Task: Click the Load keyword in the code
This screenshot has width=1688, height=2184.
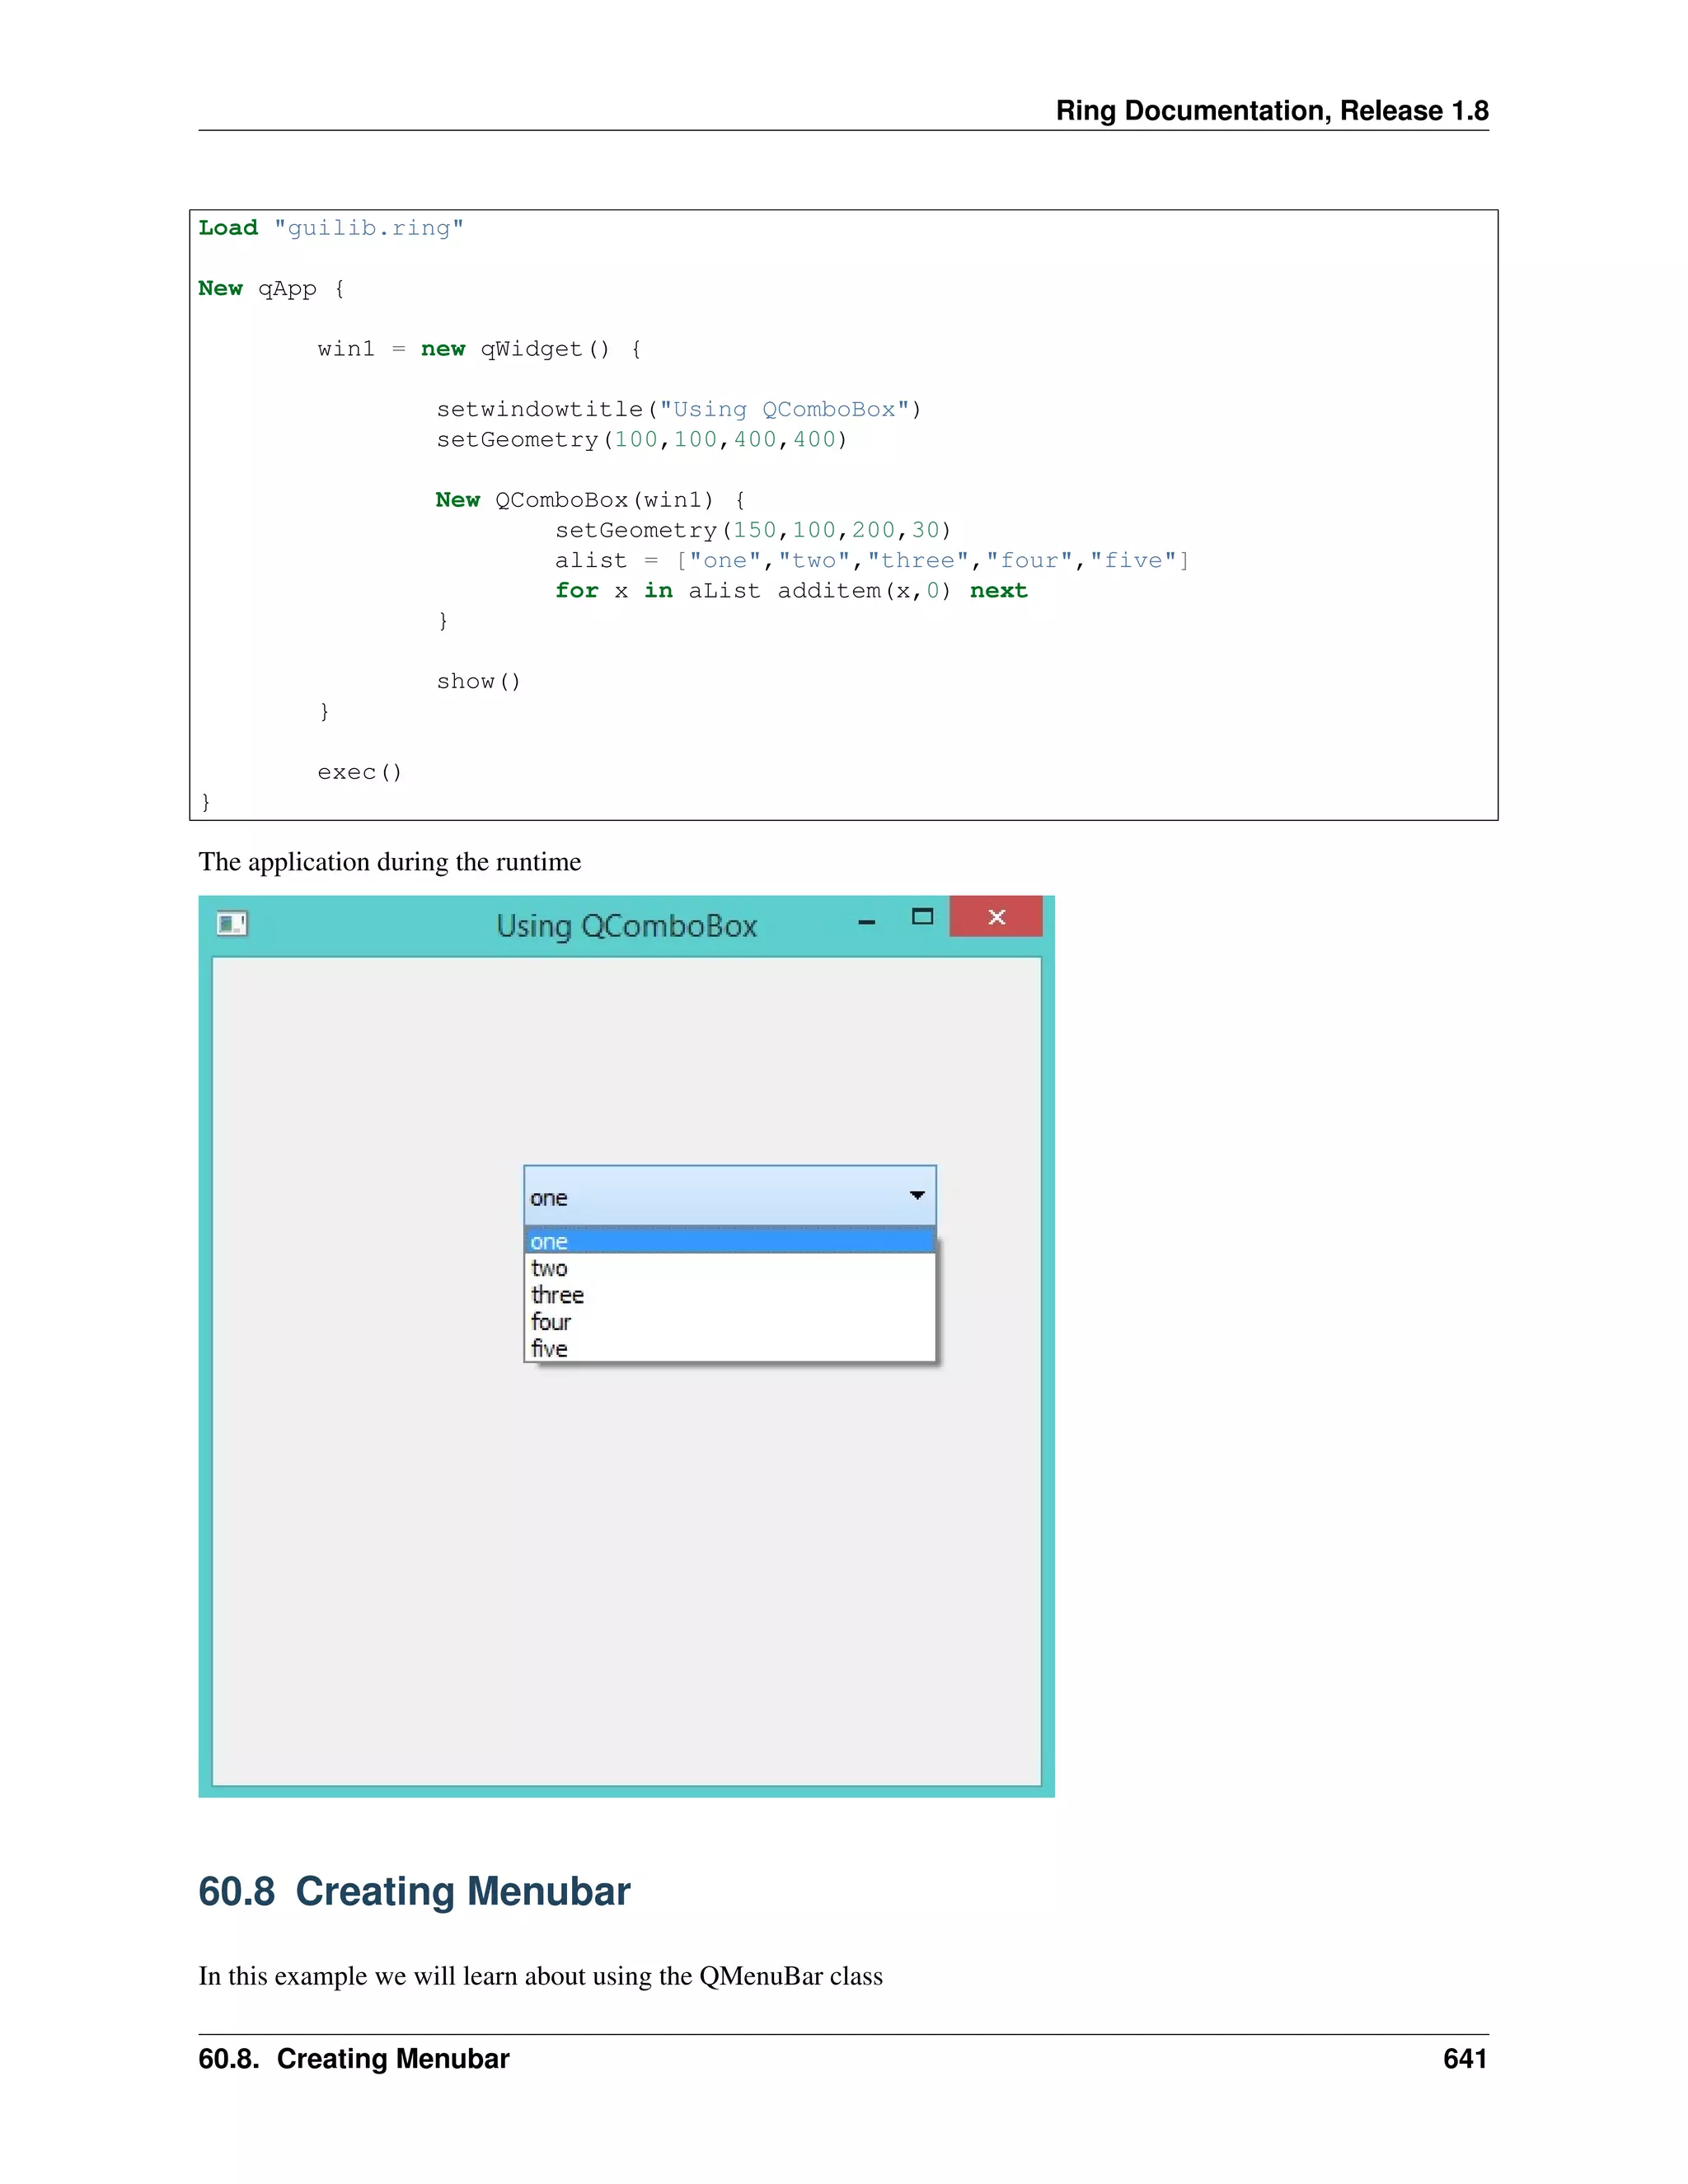Action: tap(228, 228)
